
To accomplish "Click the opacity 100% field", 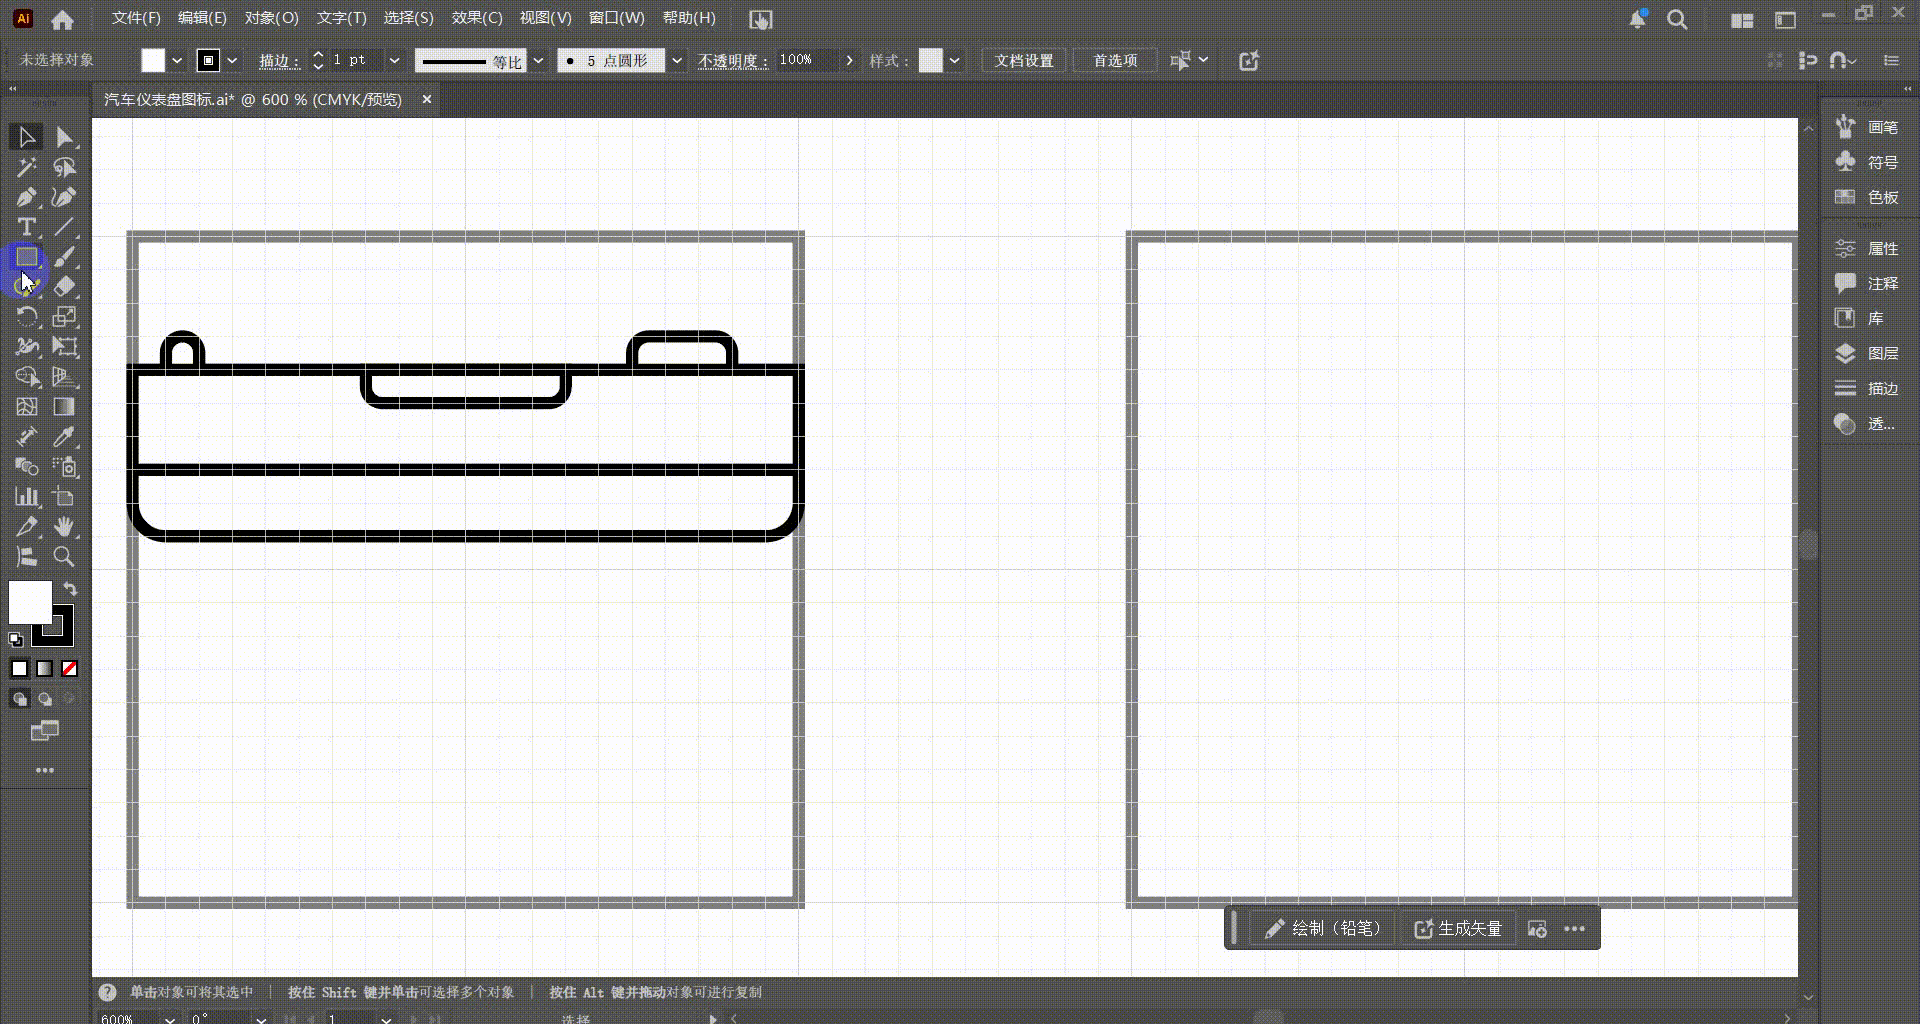I will pos(807,61).
